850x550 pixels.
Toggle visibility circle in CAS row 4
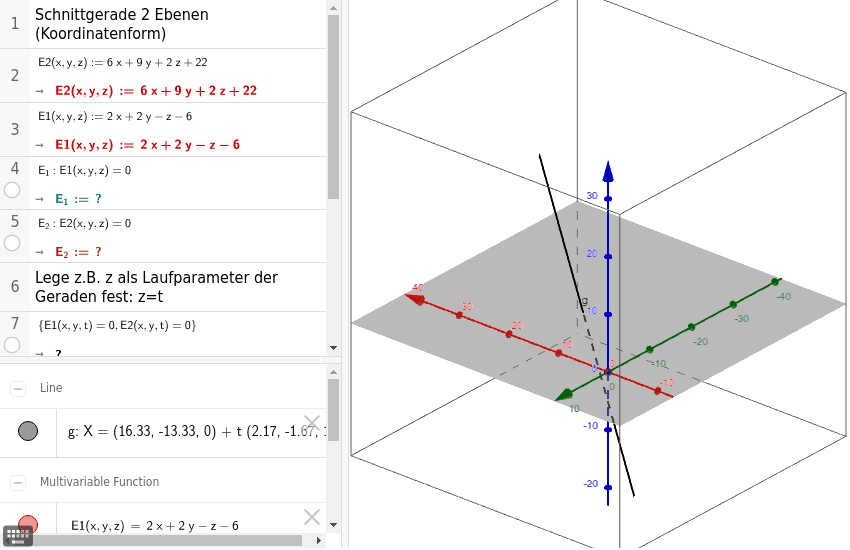coord(12,190)
